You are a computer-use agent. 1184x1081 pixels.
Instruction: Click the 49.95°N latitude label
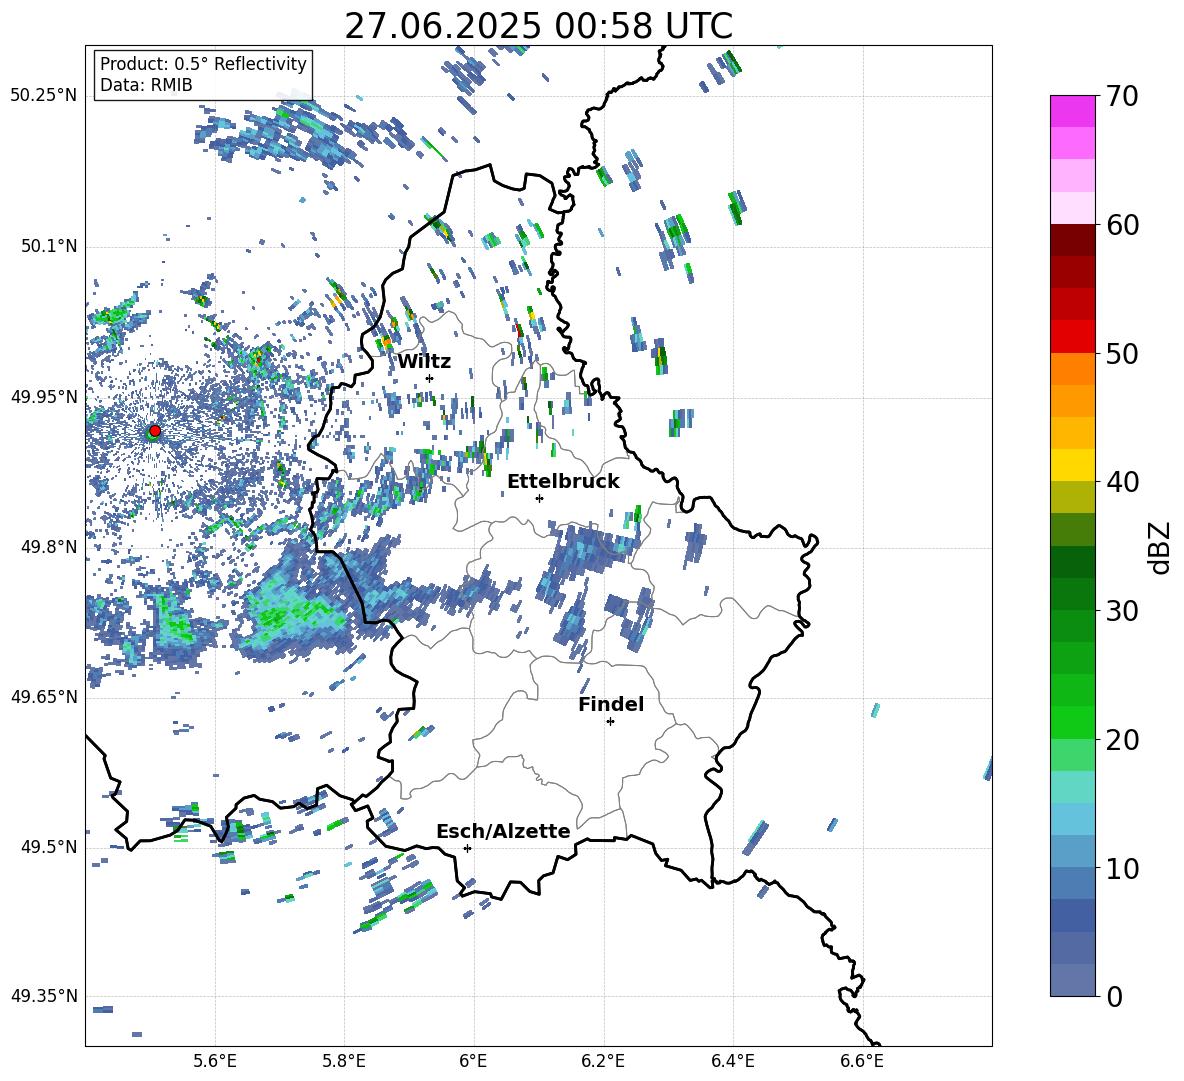[x=44, y=396]
